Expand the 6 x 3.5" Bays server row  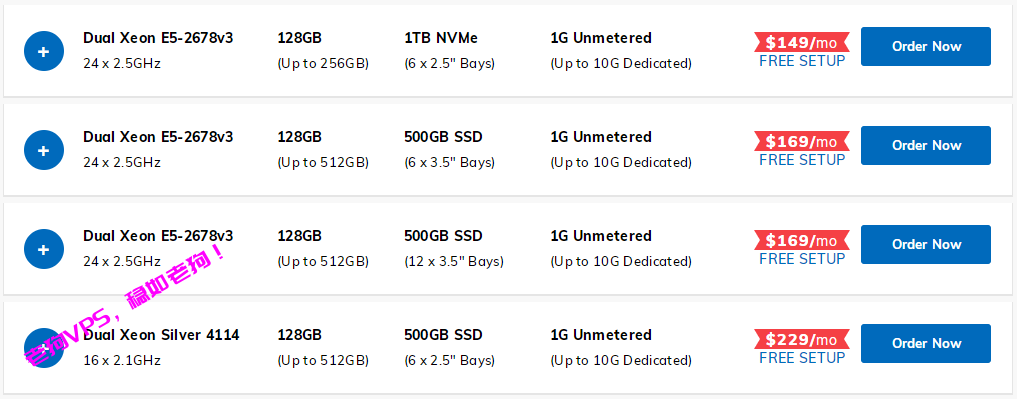43,151
